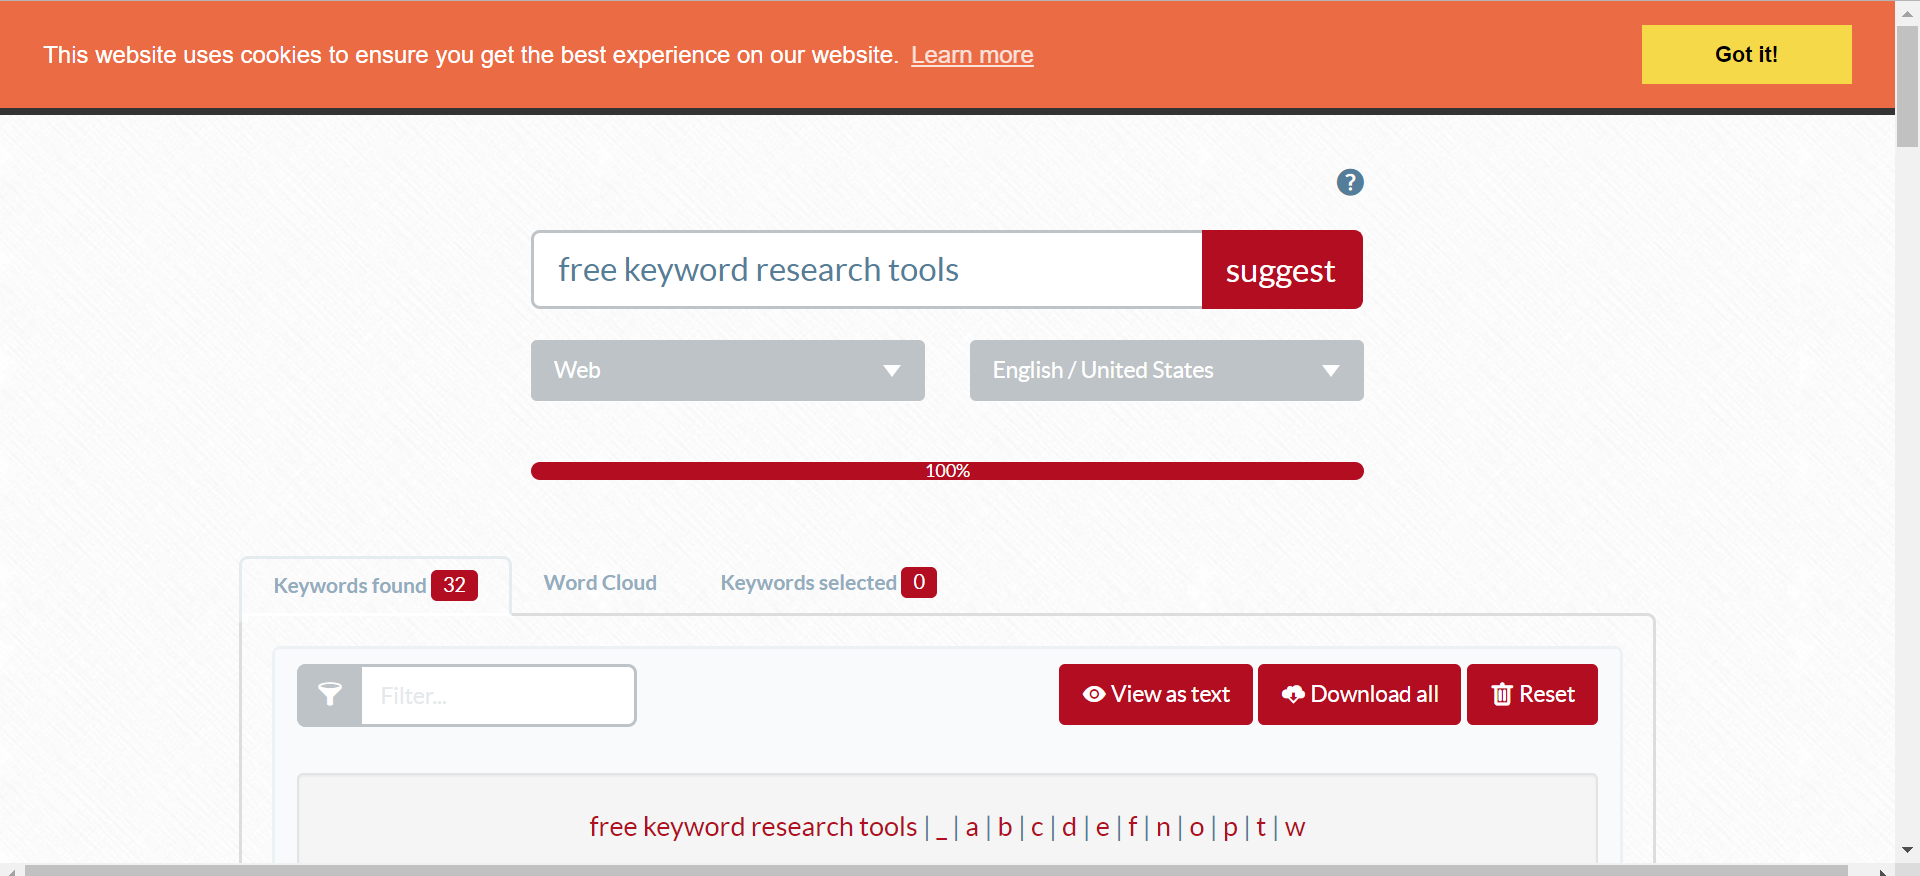Click the Reset button
Screen dimensions: 1920x876
1532,694
